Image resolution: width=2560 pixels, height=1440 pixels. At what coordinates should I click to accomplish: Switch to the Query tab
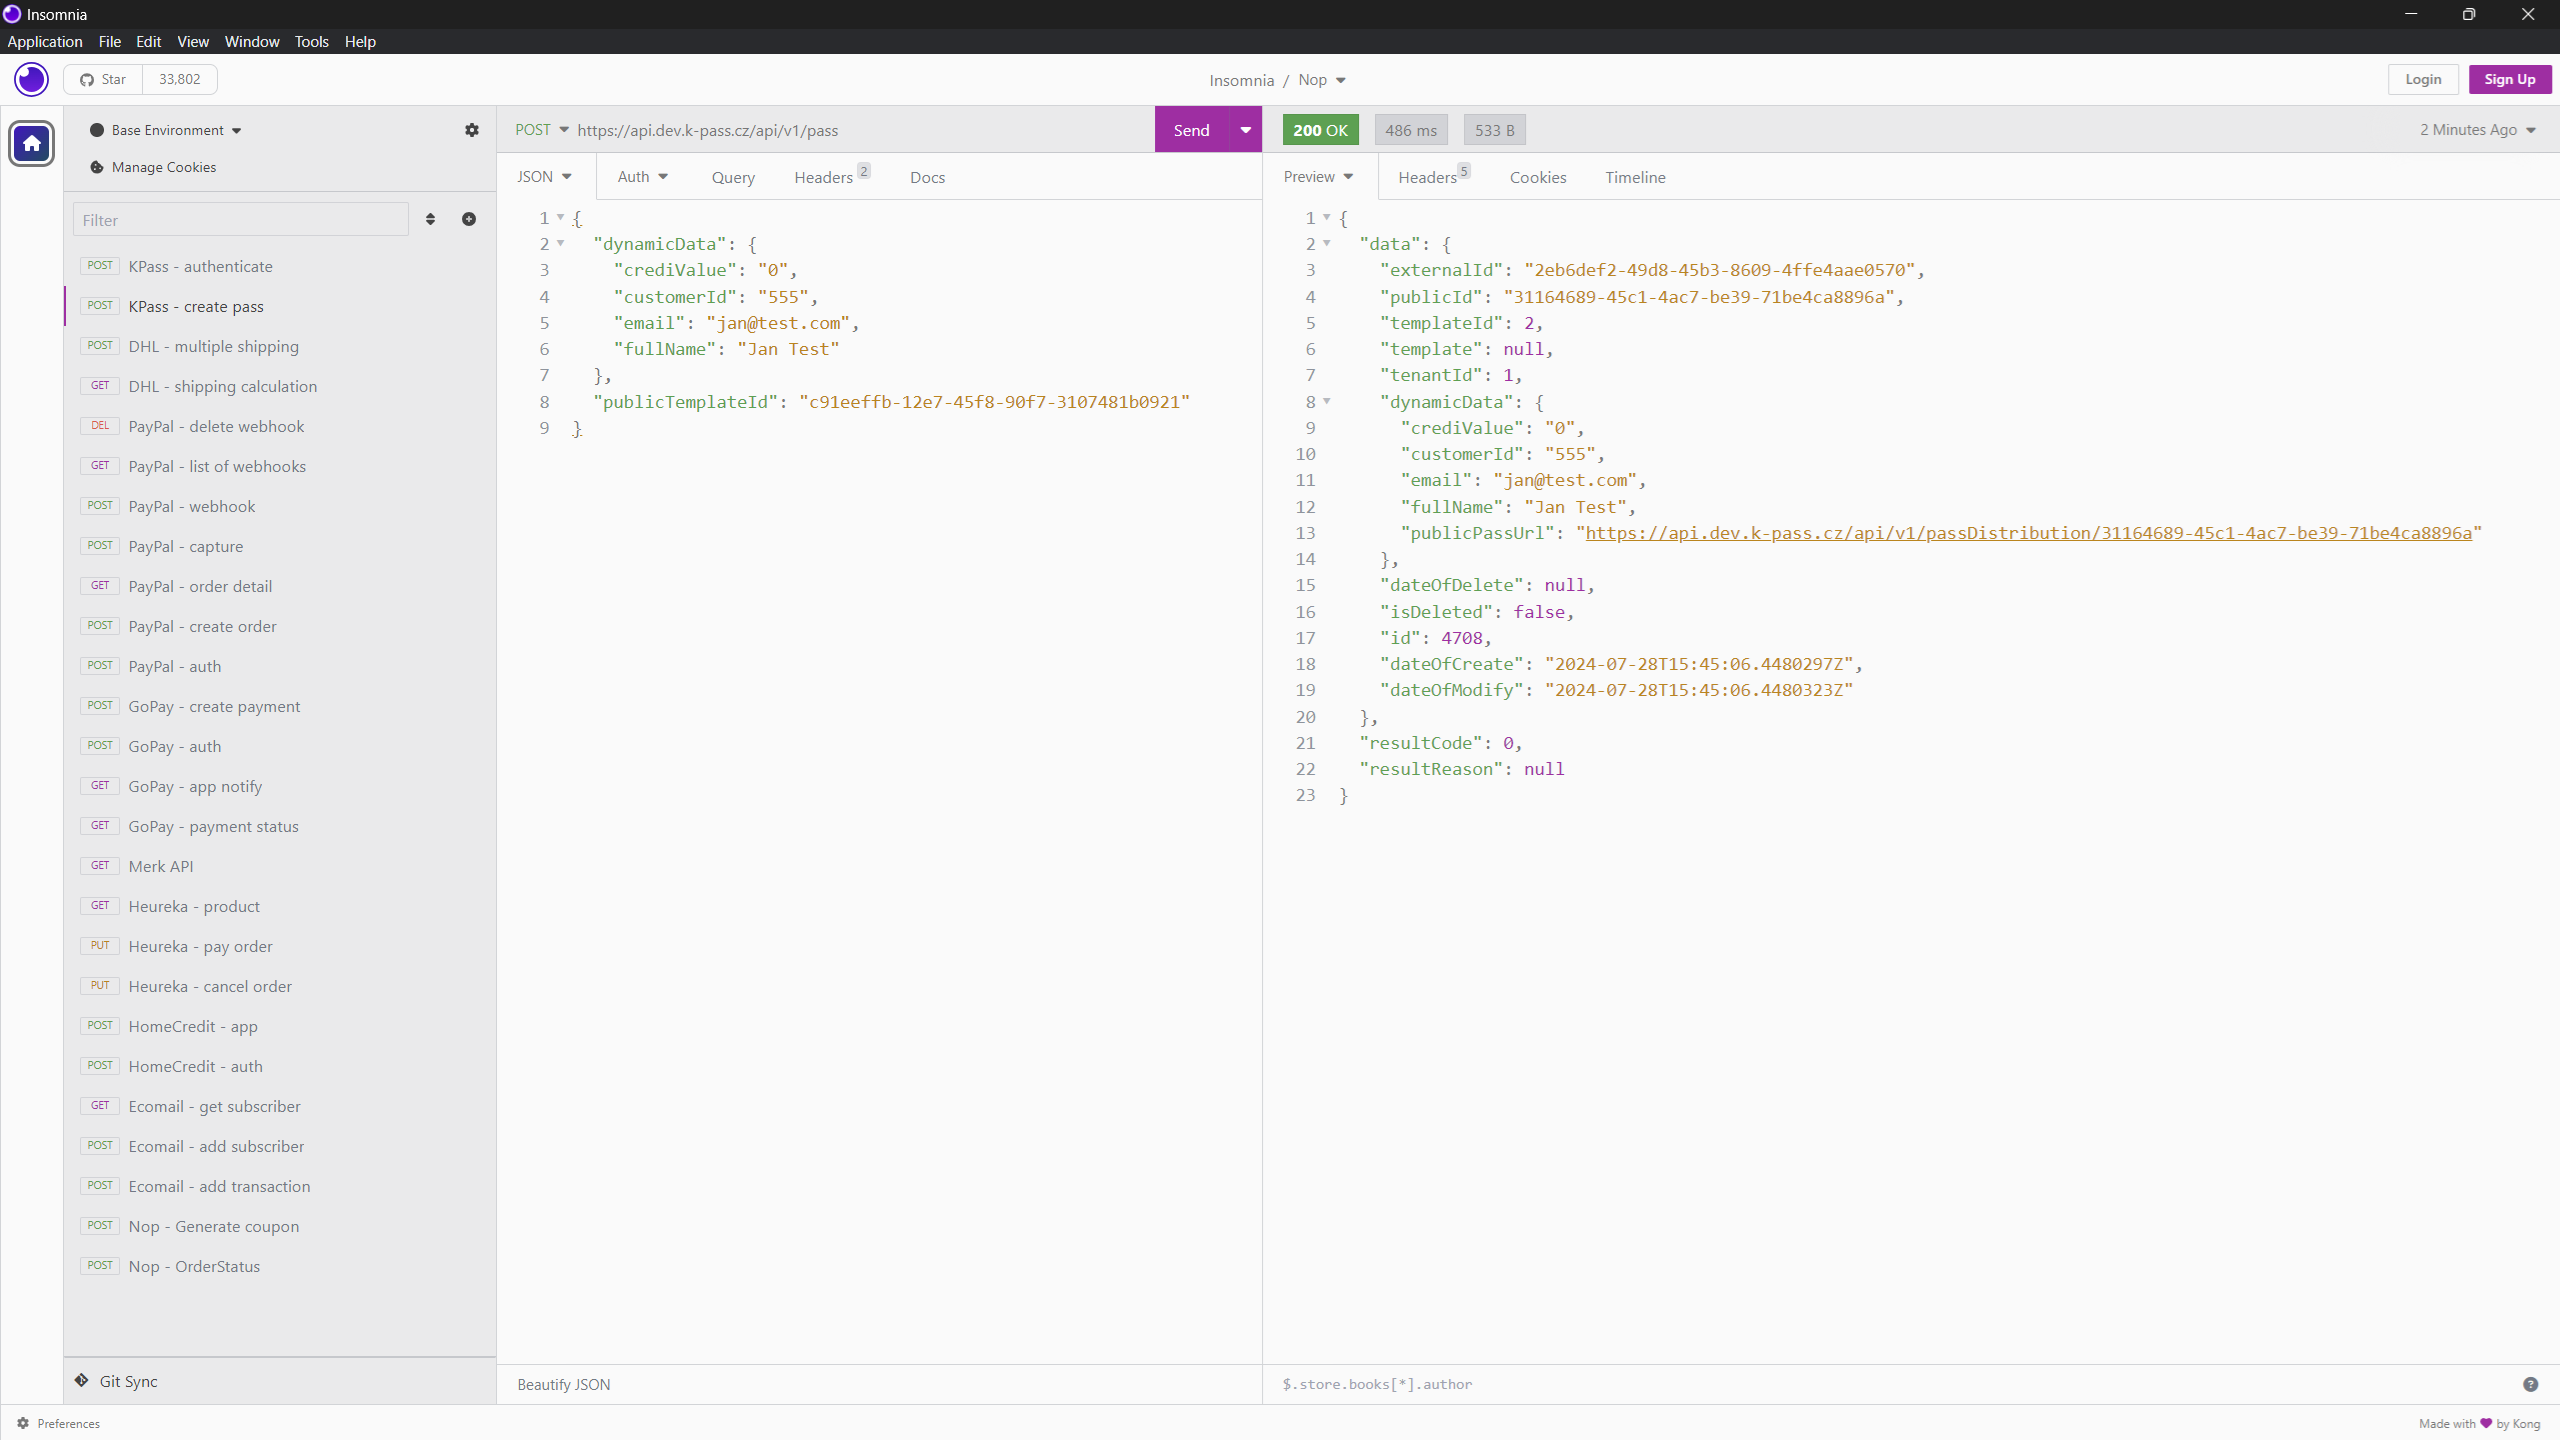(x=733, y=177)
